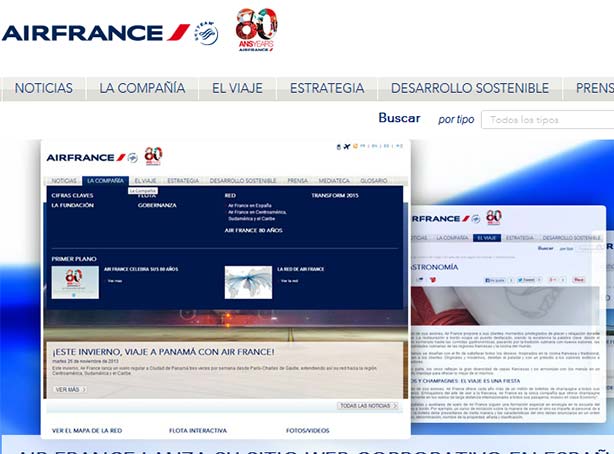
Task: Open AIR FRANCE 80 AÑOS link in preview
Action: point(254,230)
